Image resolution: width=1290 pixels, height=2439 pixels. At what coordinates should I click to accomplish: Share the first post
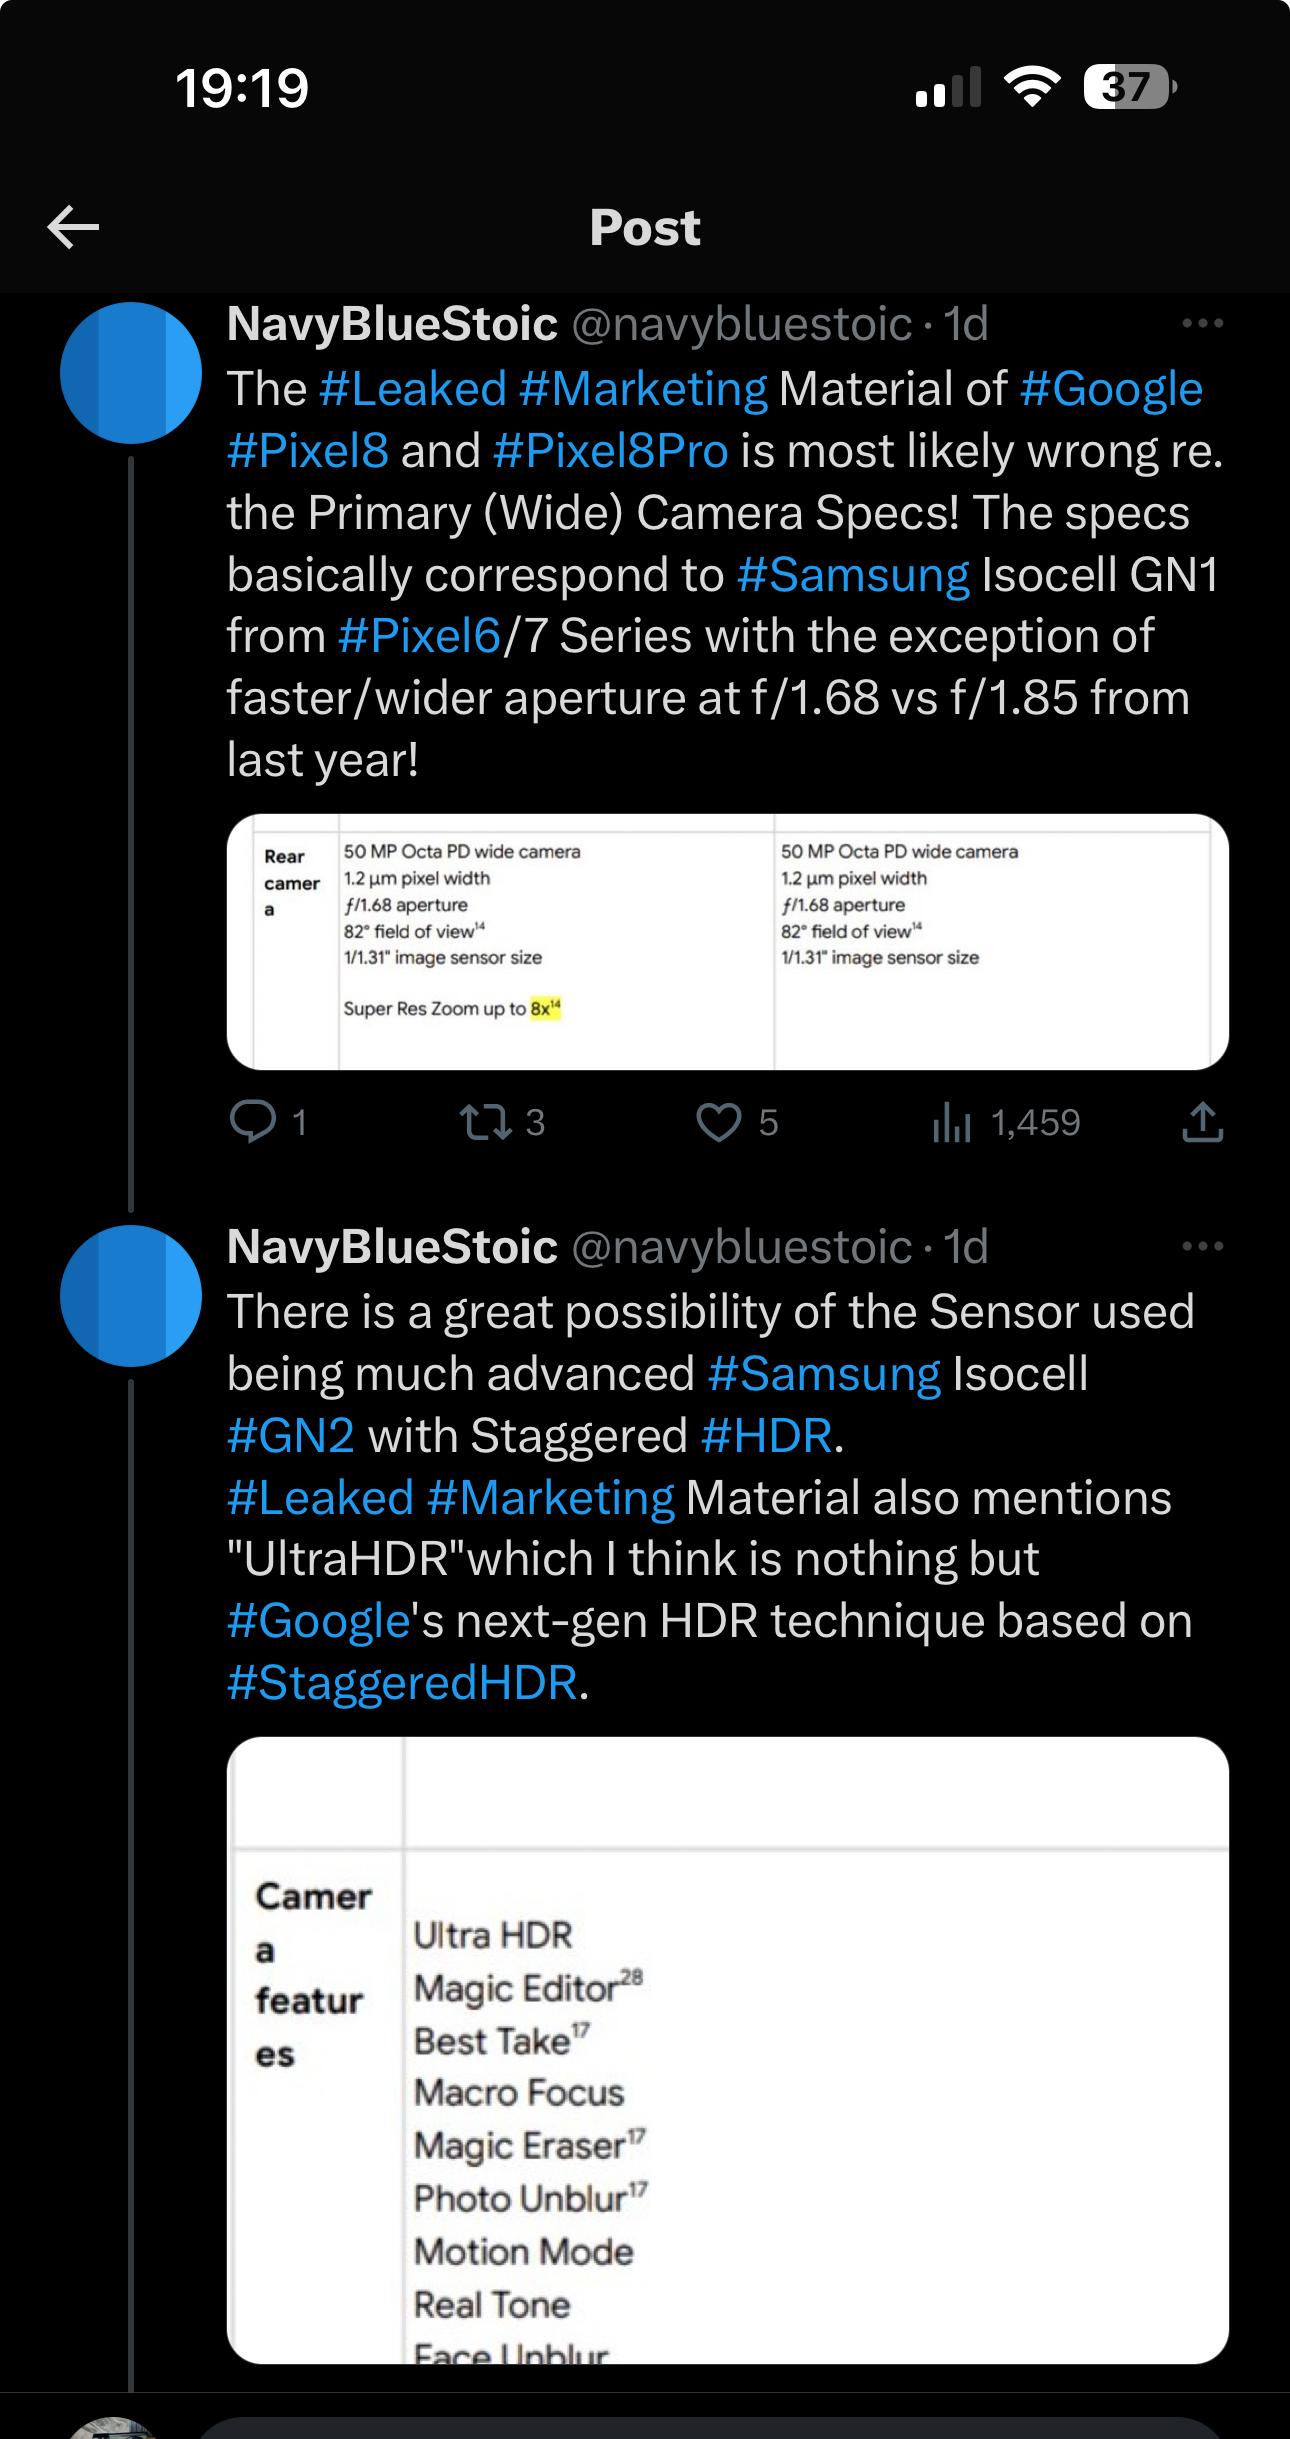click(1201, 1122)
